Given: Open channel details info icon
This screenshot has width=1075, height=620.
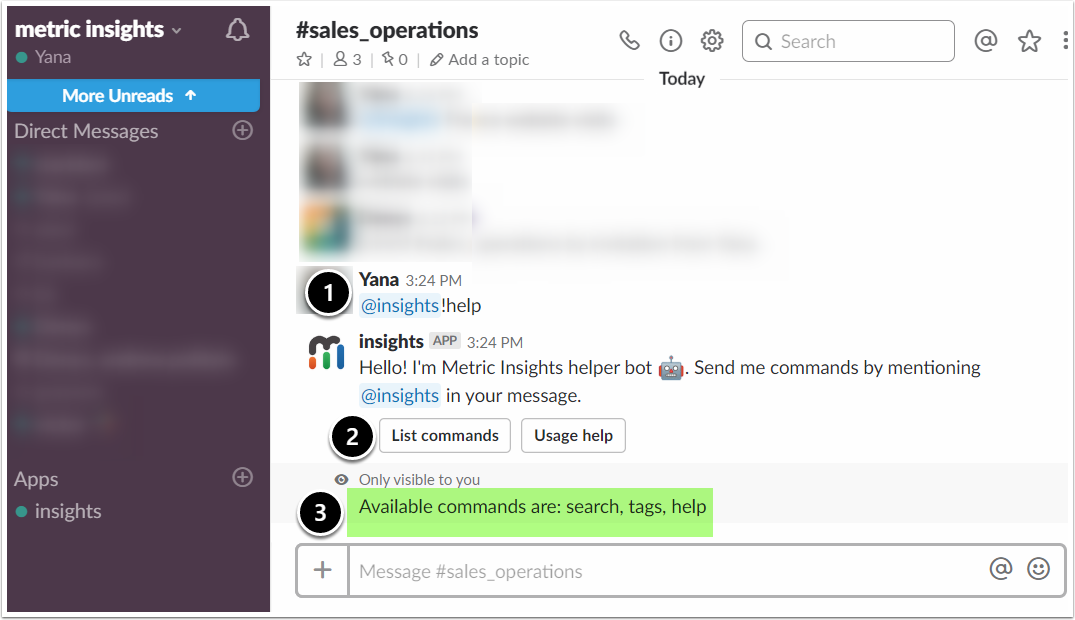Looking at the screenshot, I should point(670,41).
